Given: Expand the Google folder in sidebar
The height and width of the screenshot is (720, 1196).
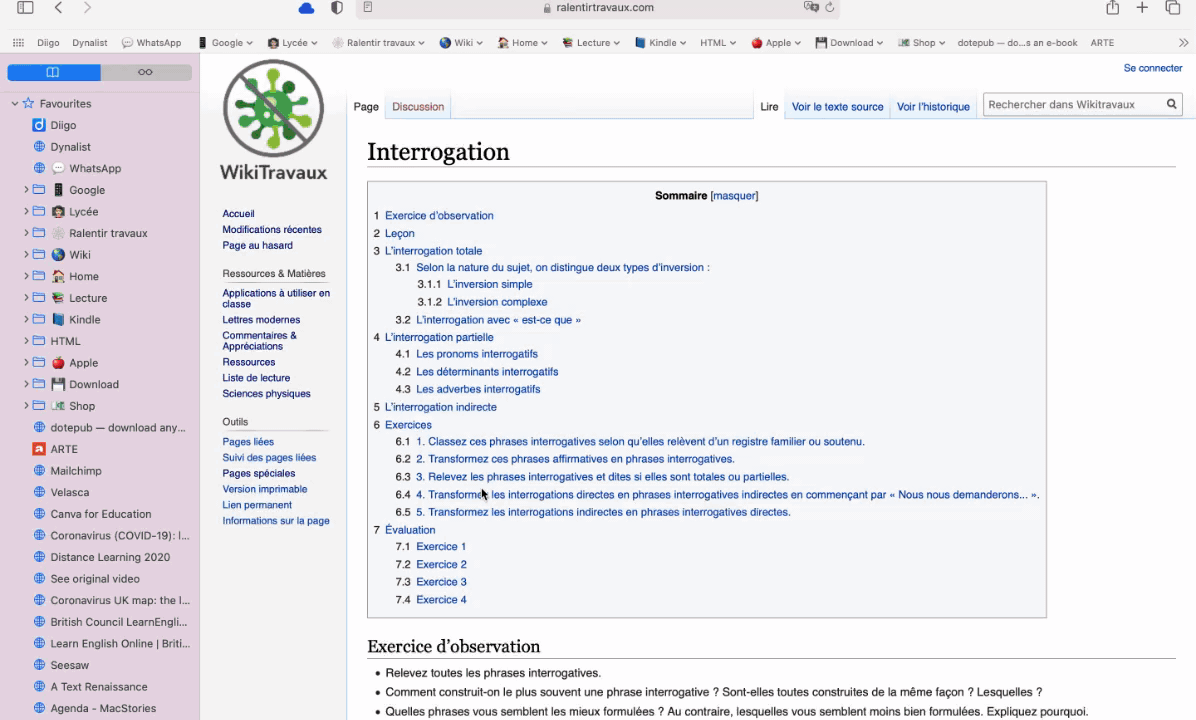Looking at the screenshot, I should (x=26, y=189).
